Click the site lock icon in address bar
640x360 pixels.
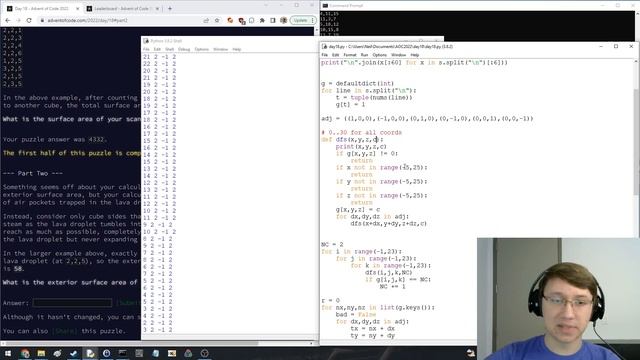tap(42, 20)
